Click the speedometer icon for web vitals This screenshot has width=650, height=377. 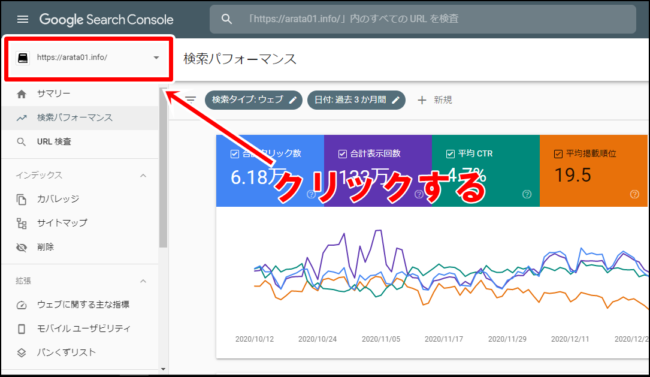(22, 305)
